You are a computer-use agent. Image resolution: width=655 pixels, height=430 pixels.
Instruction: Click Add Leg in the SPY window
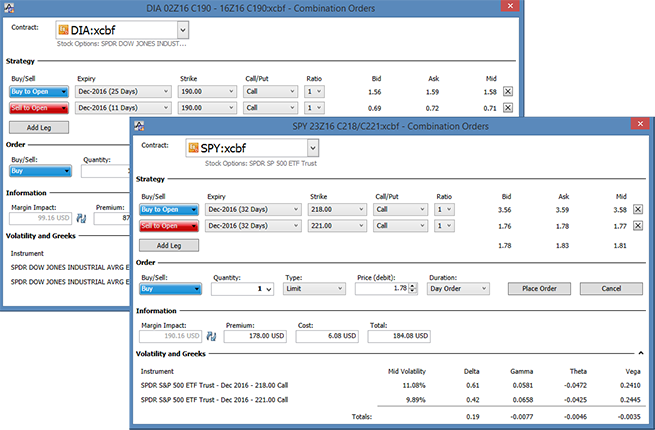coord(169,245)
